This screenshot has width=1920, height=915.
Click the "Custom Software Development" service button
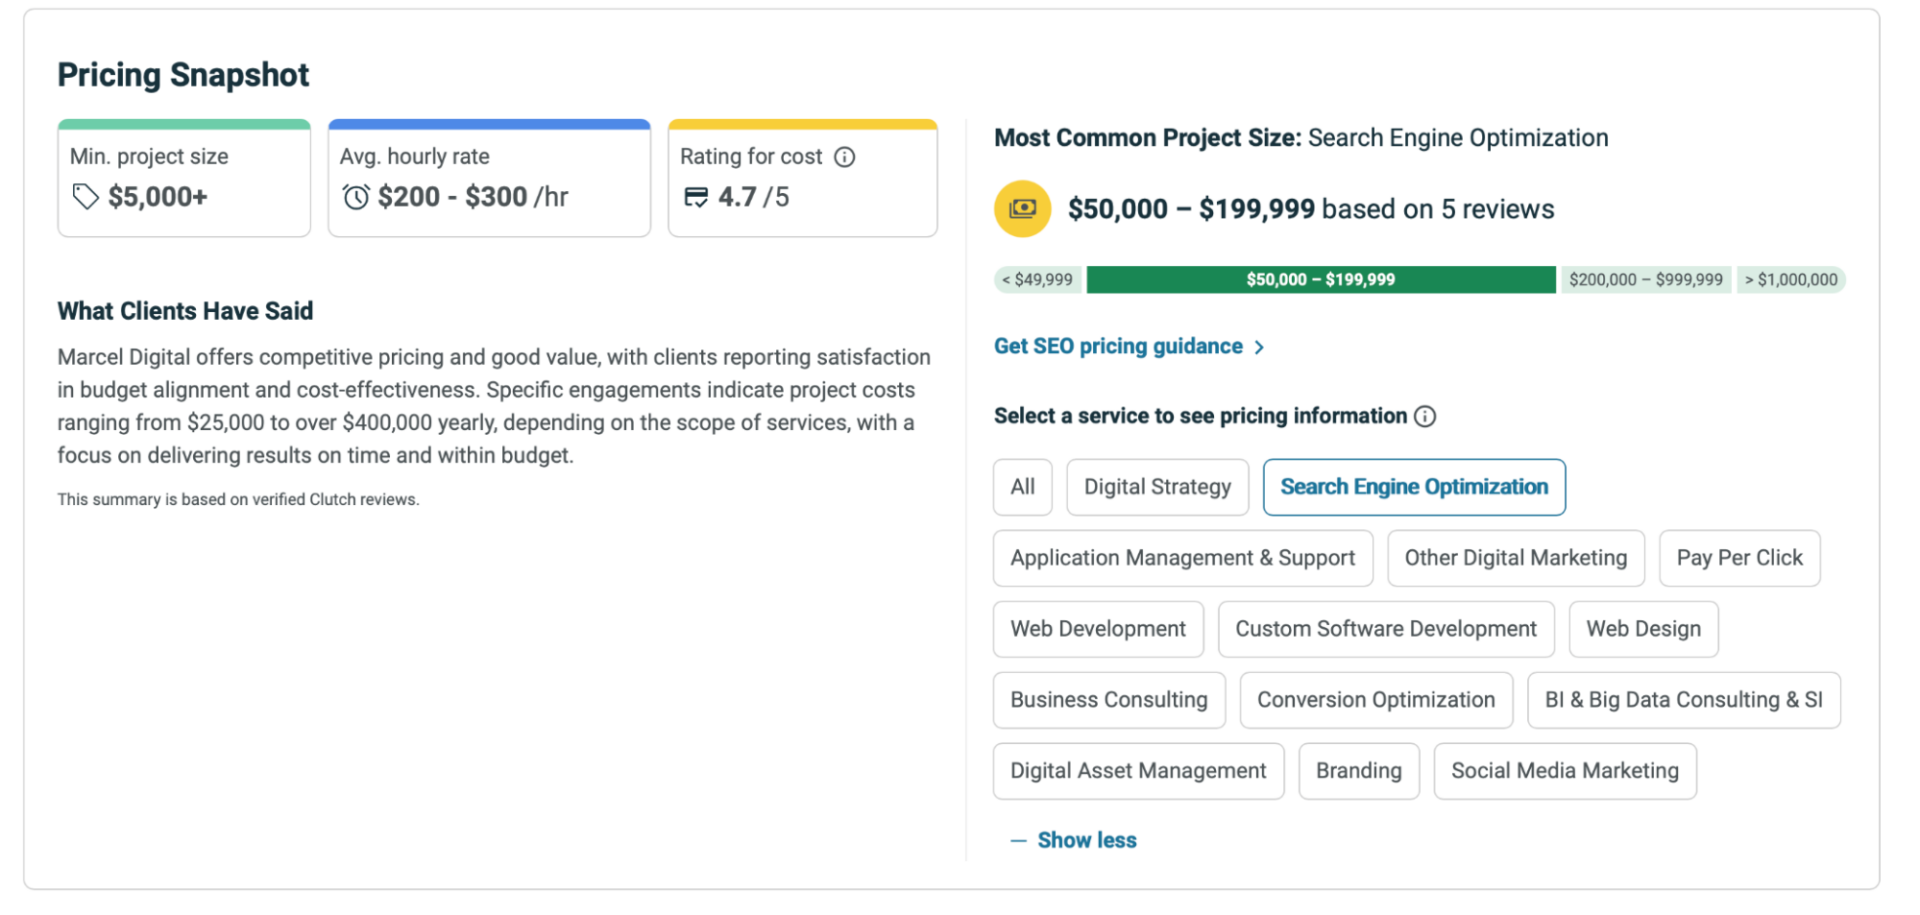click(1386, 629)
